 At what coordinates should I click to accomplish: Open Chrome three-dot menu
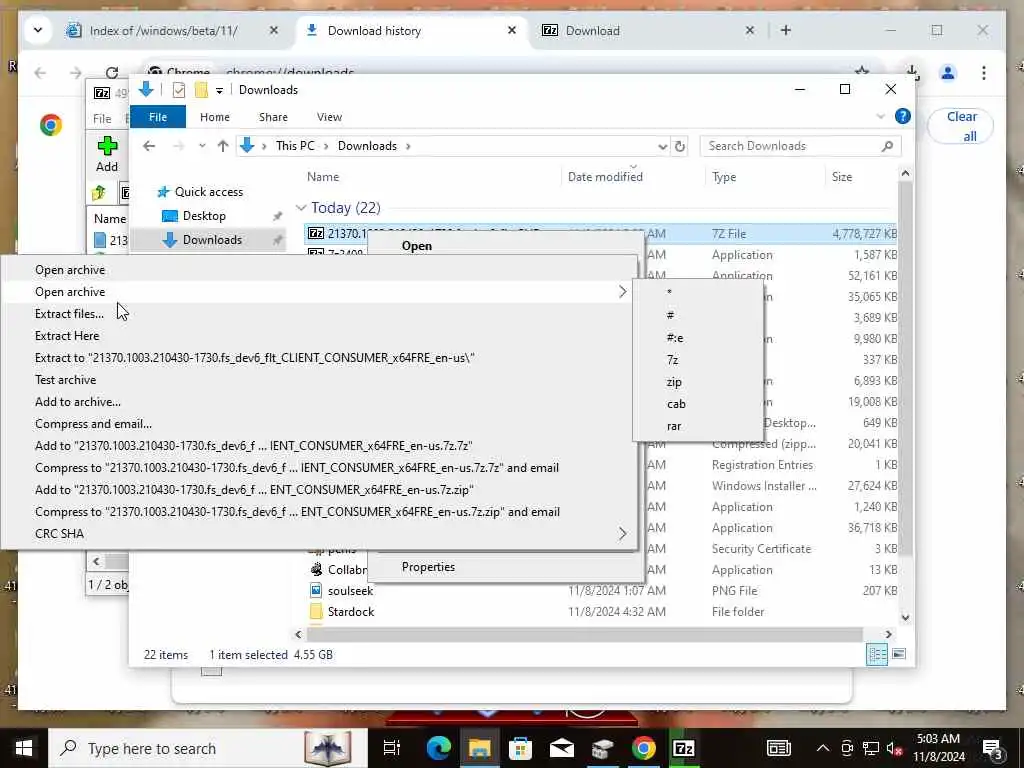click(984, 72)
